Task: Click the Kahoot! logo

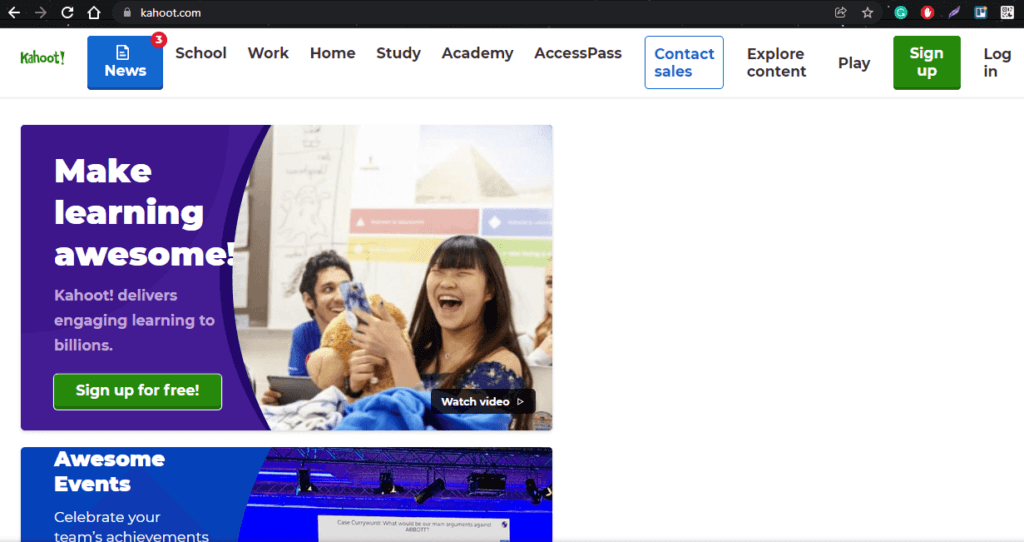Action: point(42,58)
